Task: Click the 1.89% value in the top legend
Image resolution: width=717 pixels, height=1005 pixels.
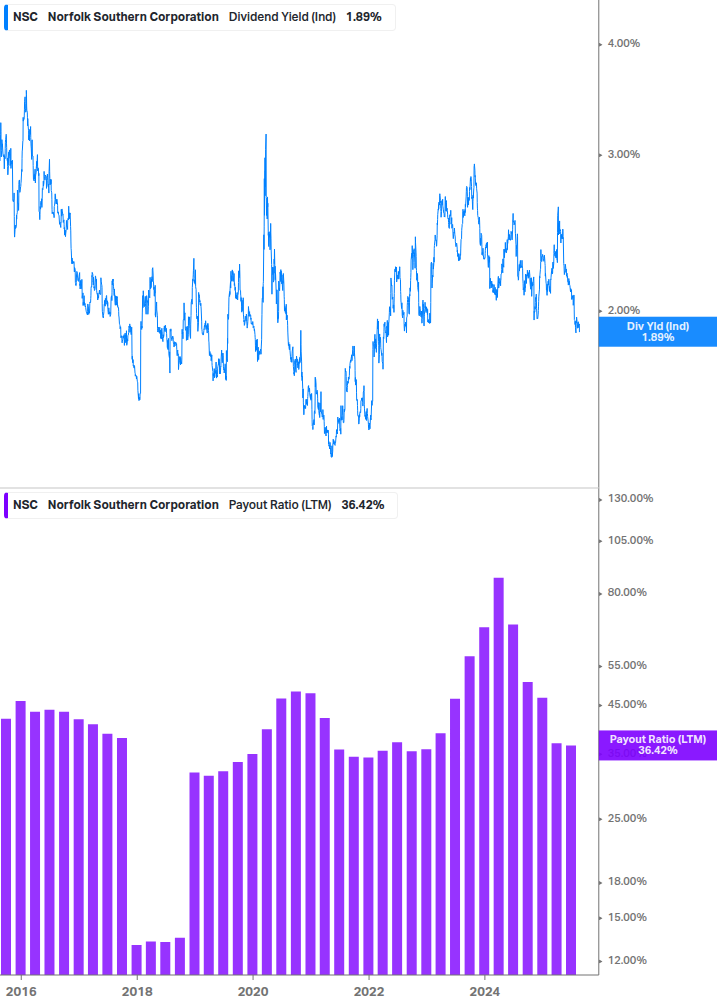Action: pos(363,17)
